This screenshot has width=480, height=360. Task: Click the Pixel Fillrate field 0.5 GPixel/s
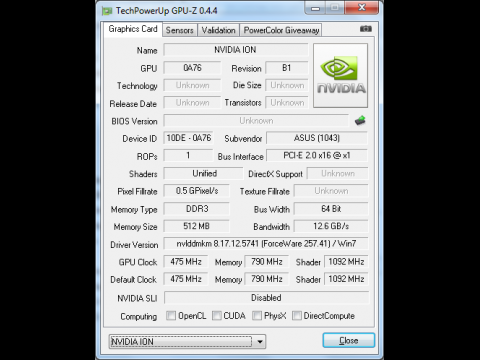(197, 191)
